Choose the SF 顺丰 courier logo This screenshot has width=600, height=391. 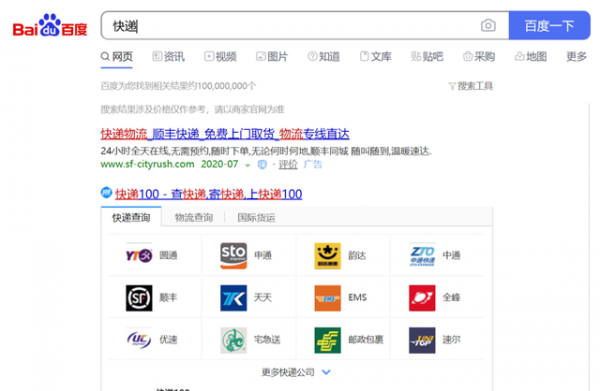(139, 298)
